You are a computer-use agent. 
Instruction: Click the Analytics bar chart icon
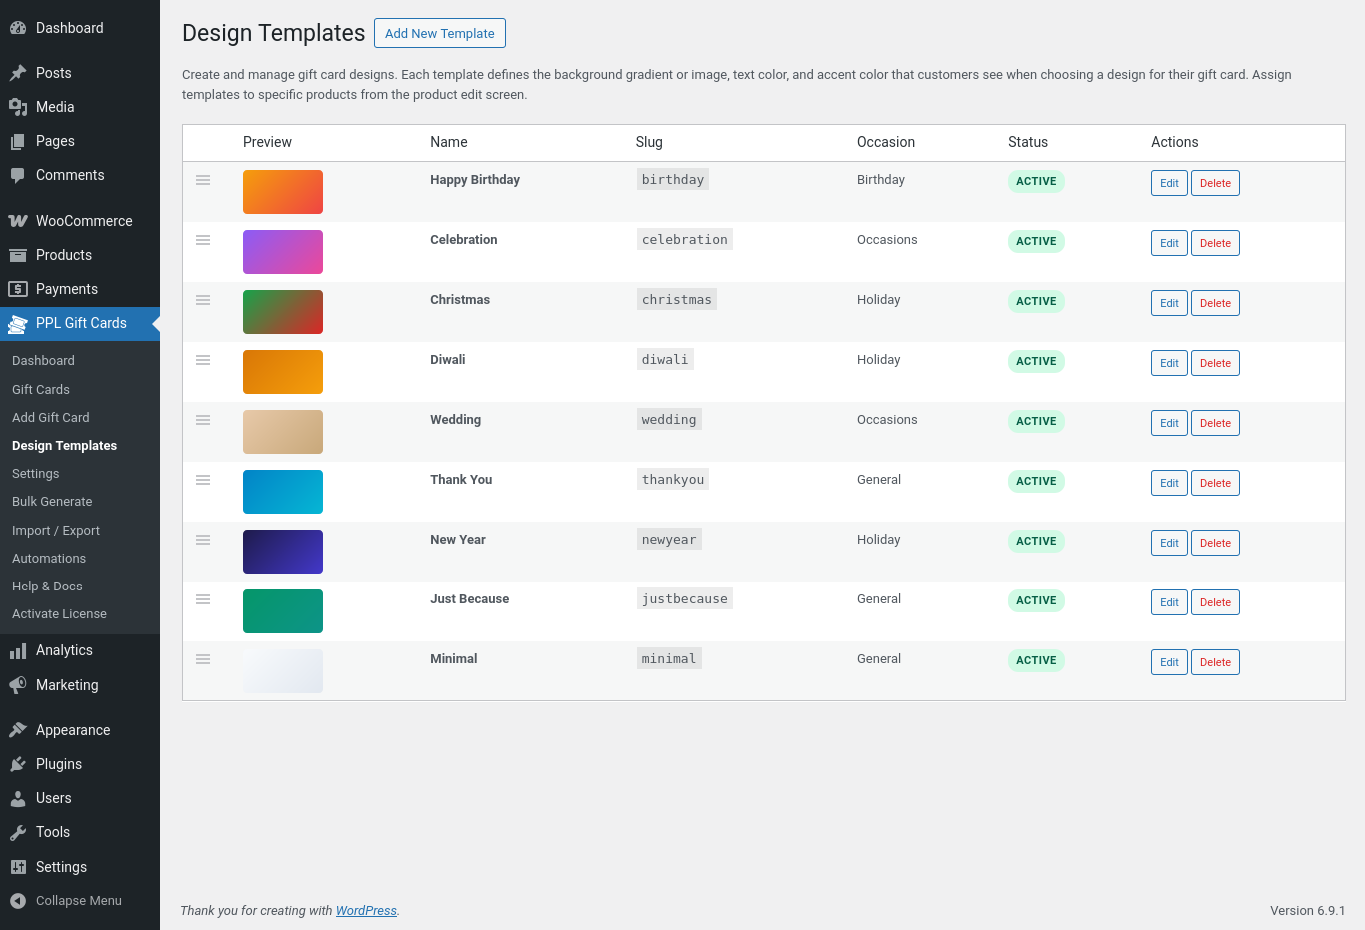coord(18,651)
